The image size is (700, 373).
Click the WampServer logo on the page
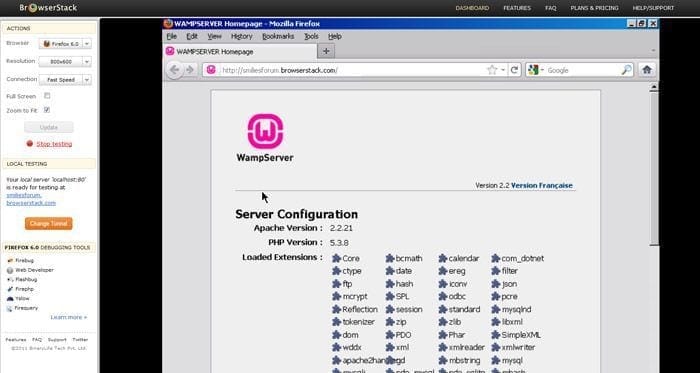point(265,137)
